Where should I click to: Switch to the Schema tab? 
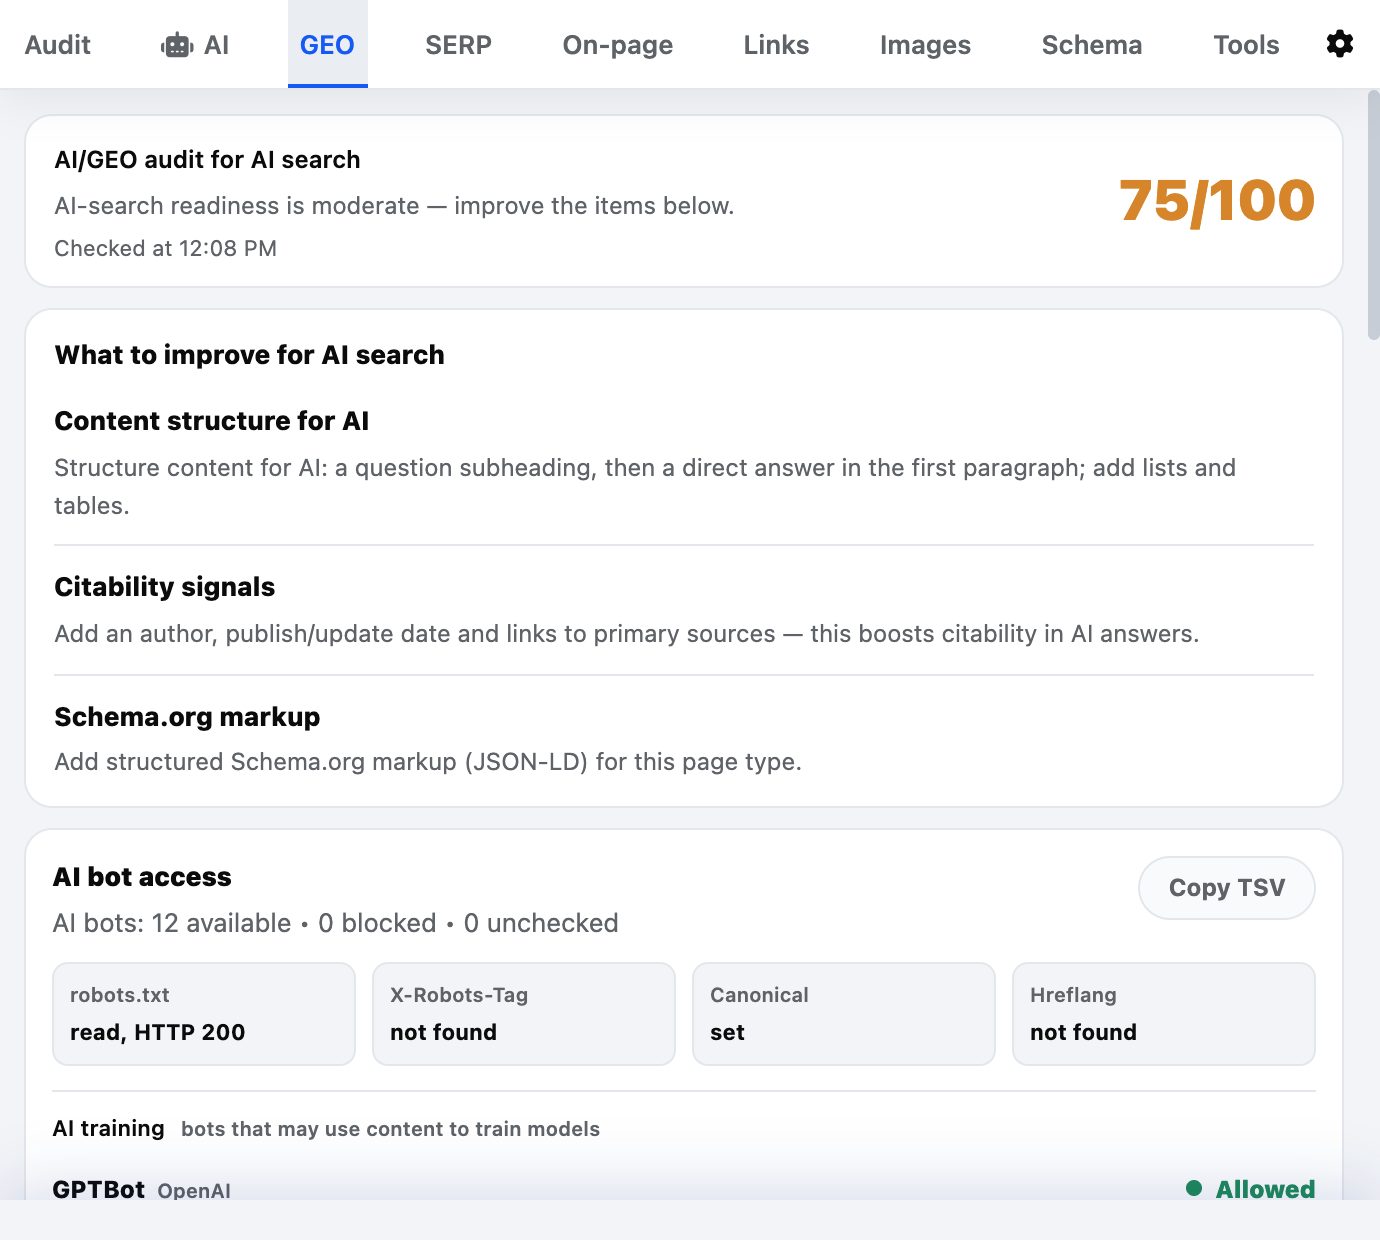(1092, 45)
